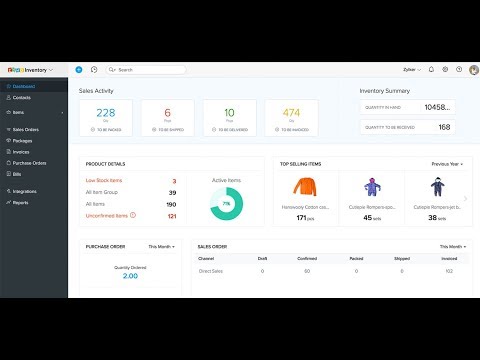
Task: Click the Invoiced value 102
Action: (449, 271)
